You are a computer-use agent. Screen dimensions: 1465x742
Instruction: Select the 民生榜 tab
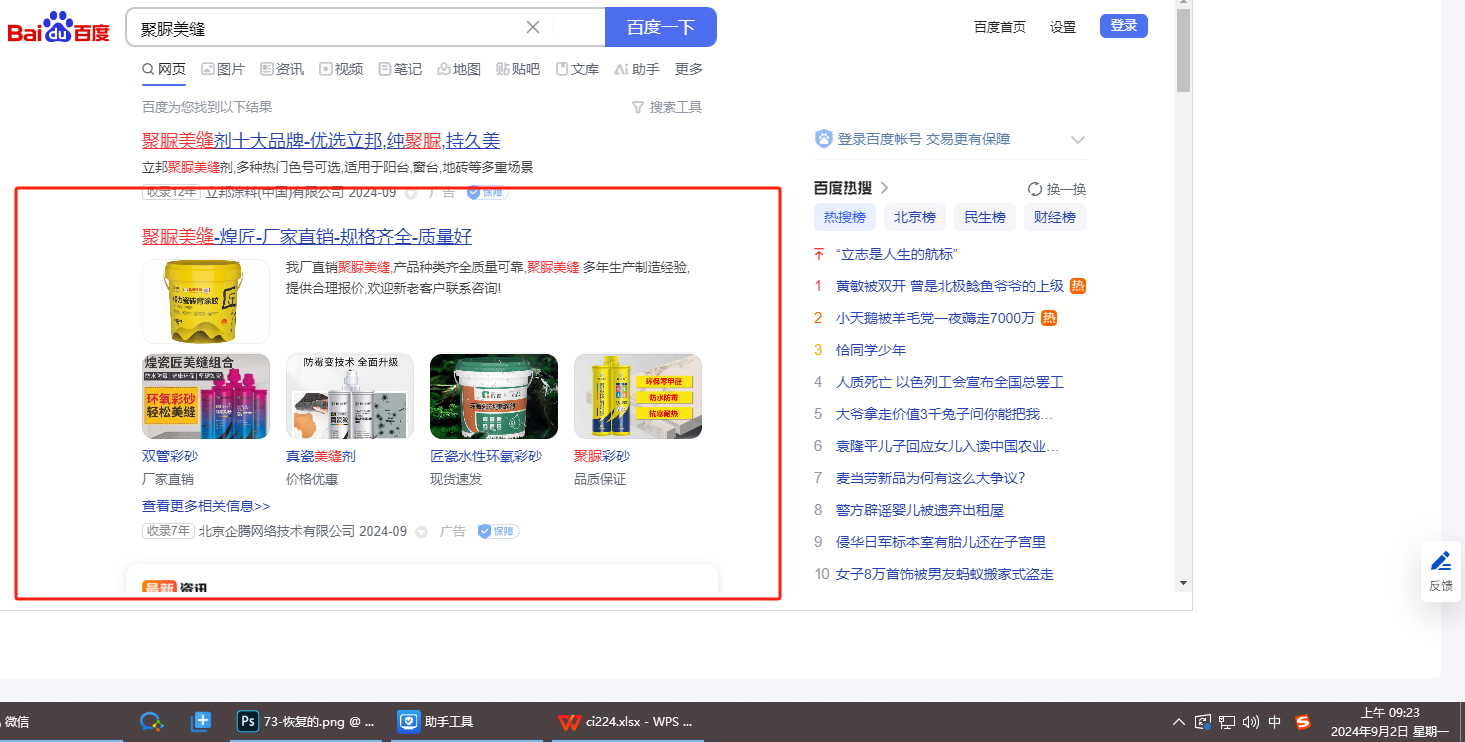985,217
